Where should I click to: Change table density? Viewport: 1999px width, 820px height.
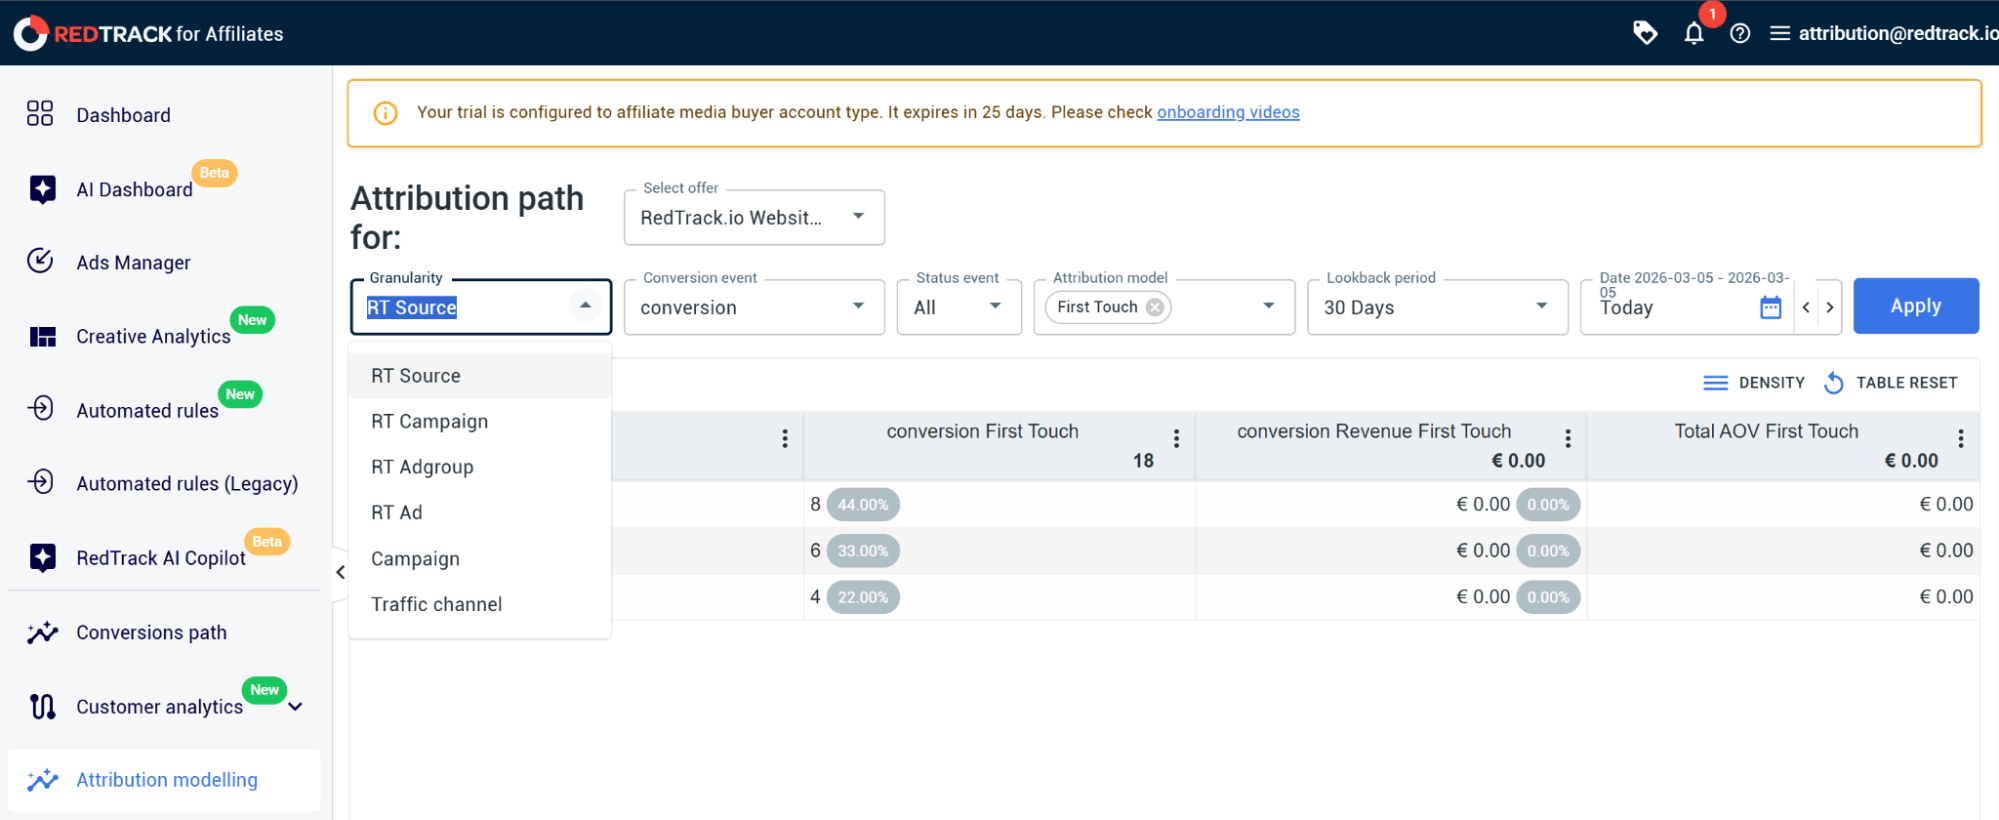pos(1754,383)
